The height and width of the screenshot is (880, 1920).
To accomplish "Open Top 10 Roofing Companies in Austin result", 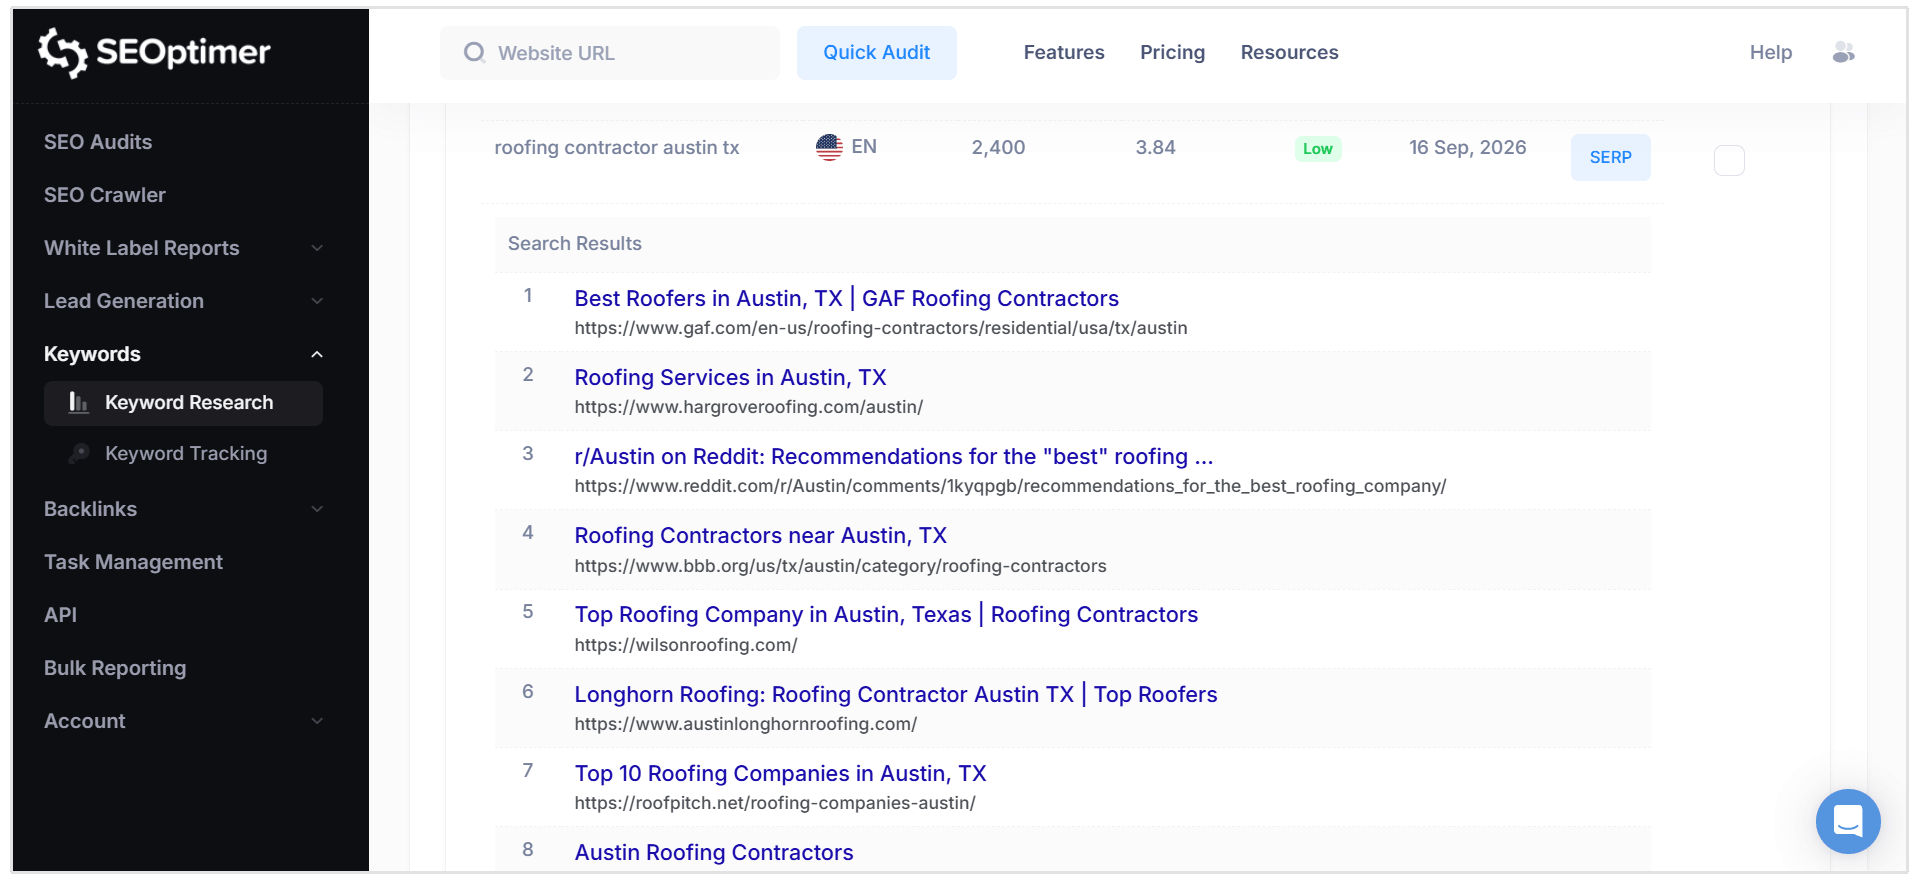I will click(780, 773).
